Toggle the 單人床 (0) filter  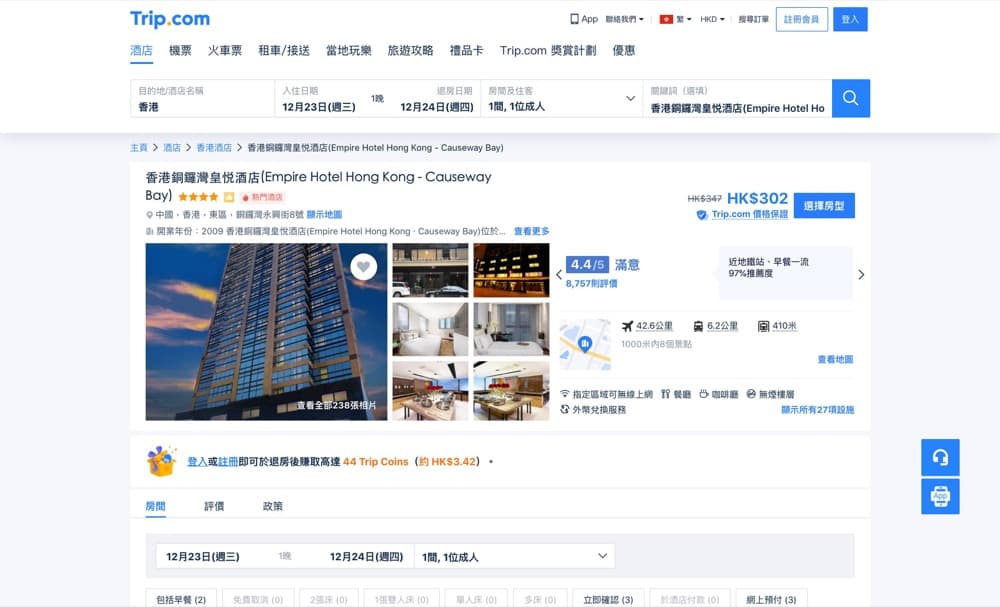[x=476, y=599]
